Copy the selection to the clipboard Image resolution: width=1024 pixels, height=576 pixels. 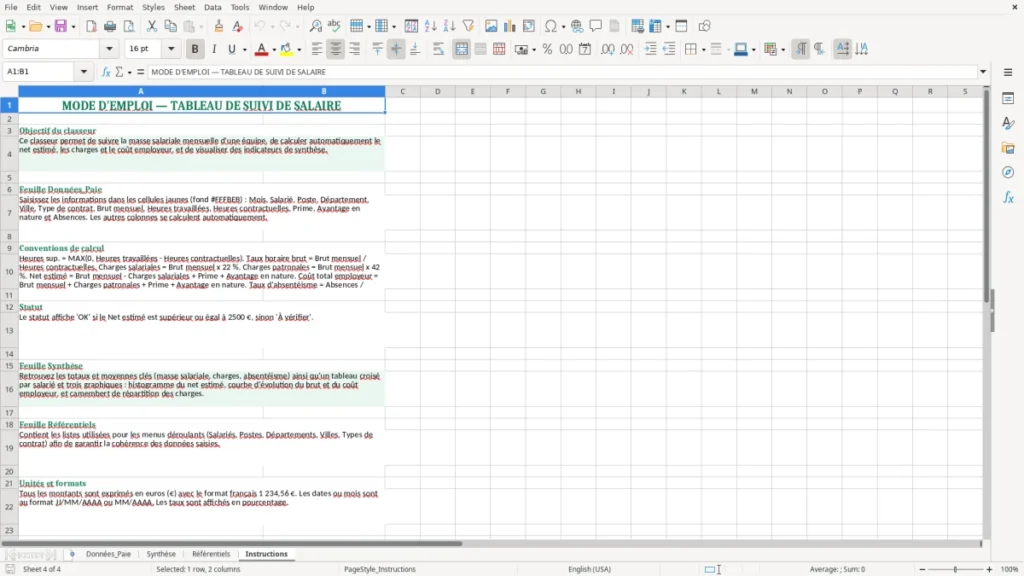click(x=170, y=26)
